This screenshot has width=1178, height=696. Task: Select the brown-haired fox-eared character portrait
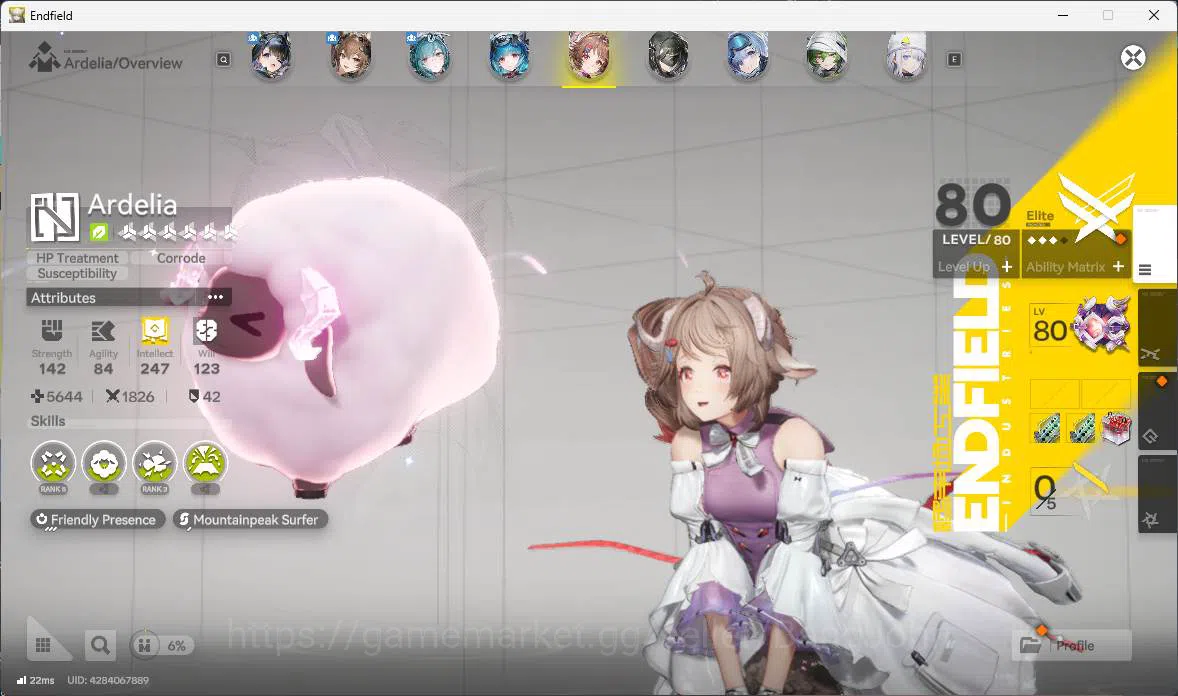(x=350, y=56)
